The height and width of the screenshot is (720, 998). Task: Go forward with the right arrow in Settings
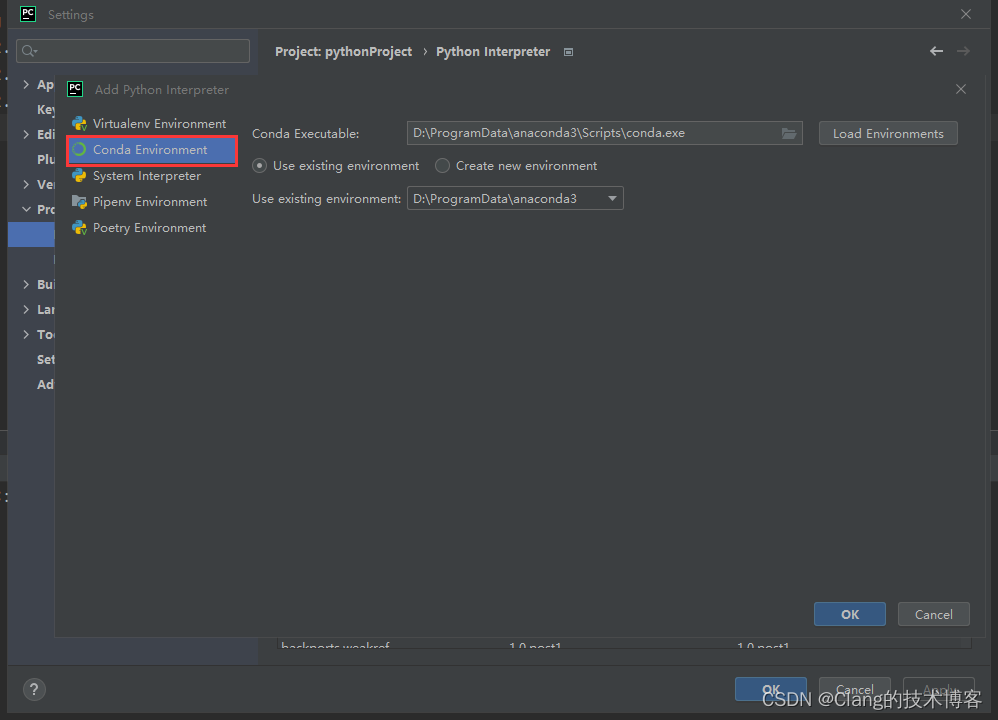point(964,51)
